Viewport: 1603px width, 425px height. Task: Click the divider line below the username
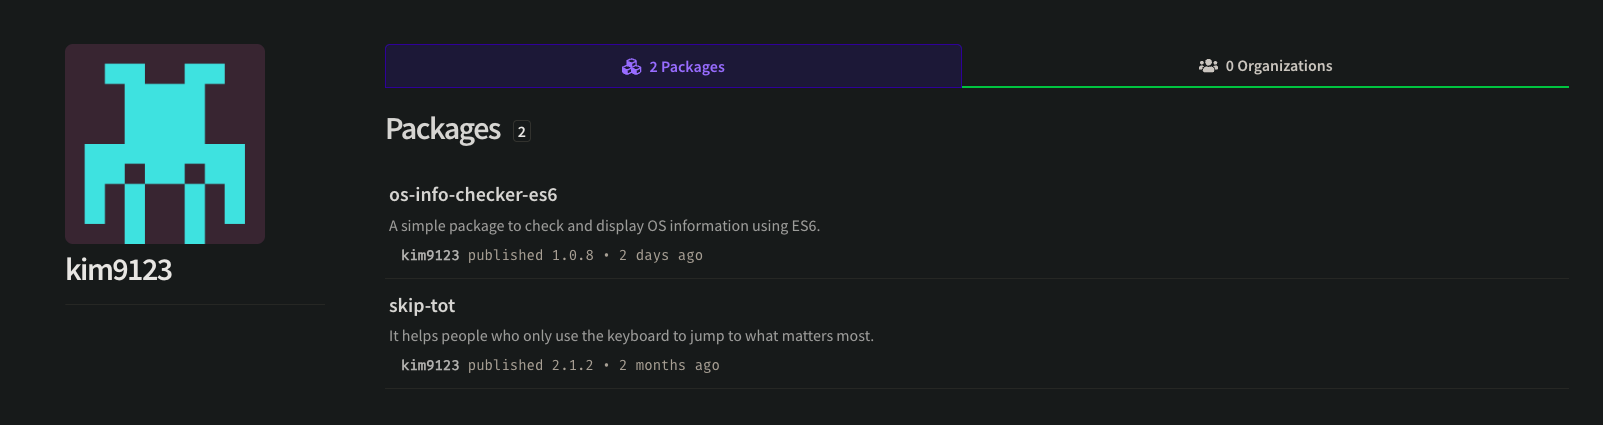point(195,304)
